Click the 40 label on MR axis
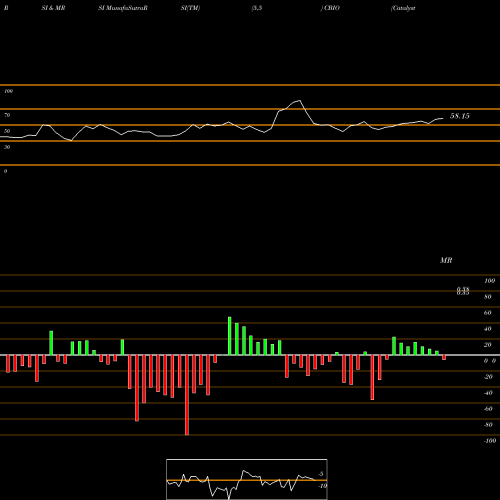 click(x=488, y=329)
